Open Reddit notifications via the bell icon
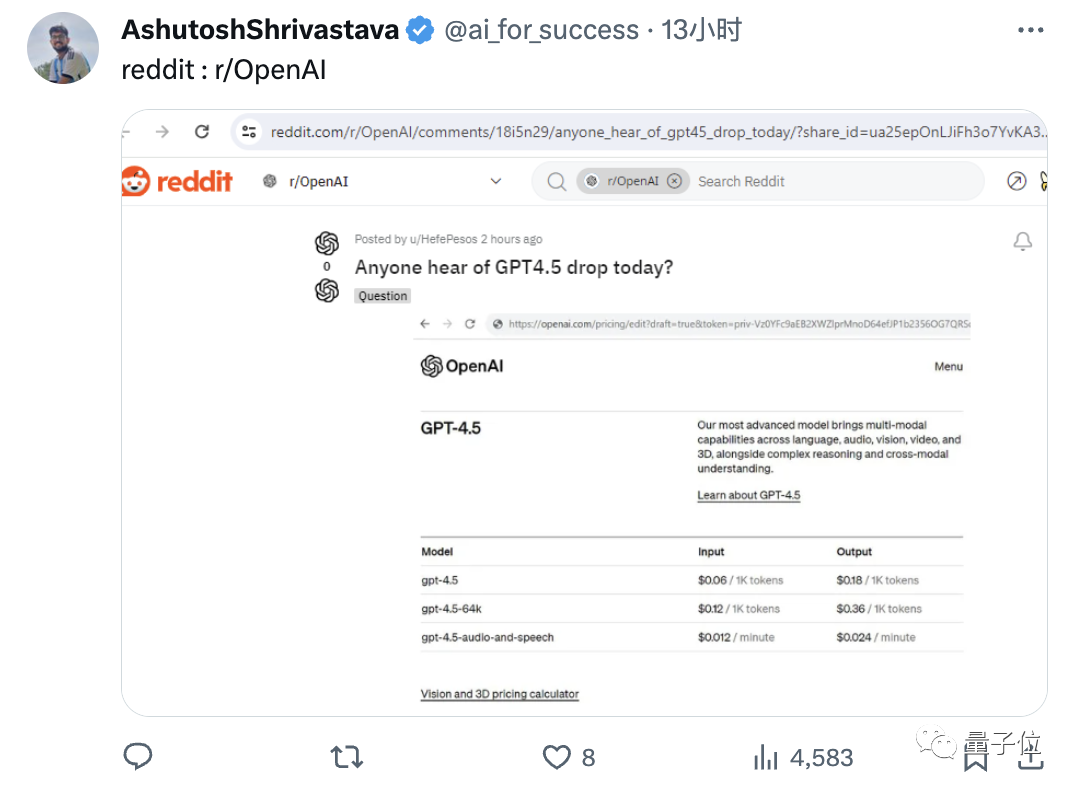 click(1023, 242)
